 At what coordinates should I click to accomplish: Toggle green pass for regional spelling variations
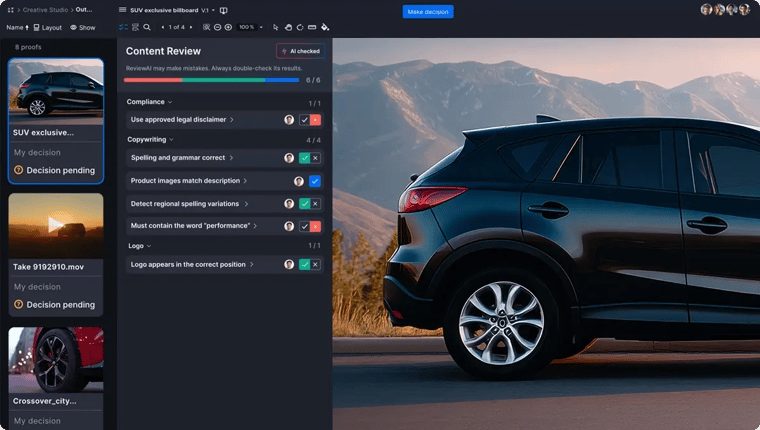click(304, 204)
